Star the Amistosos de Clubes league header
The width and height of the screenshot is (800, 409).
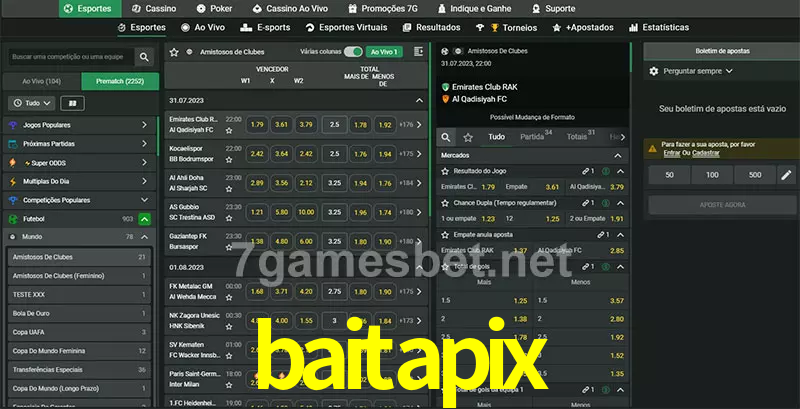[x=174, y=51]
